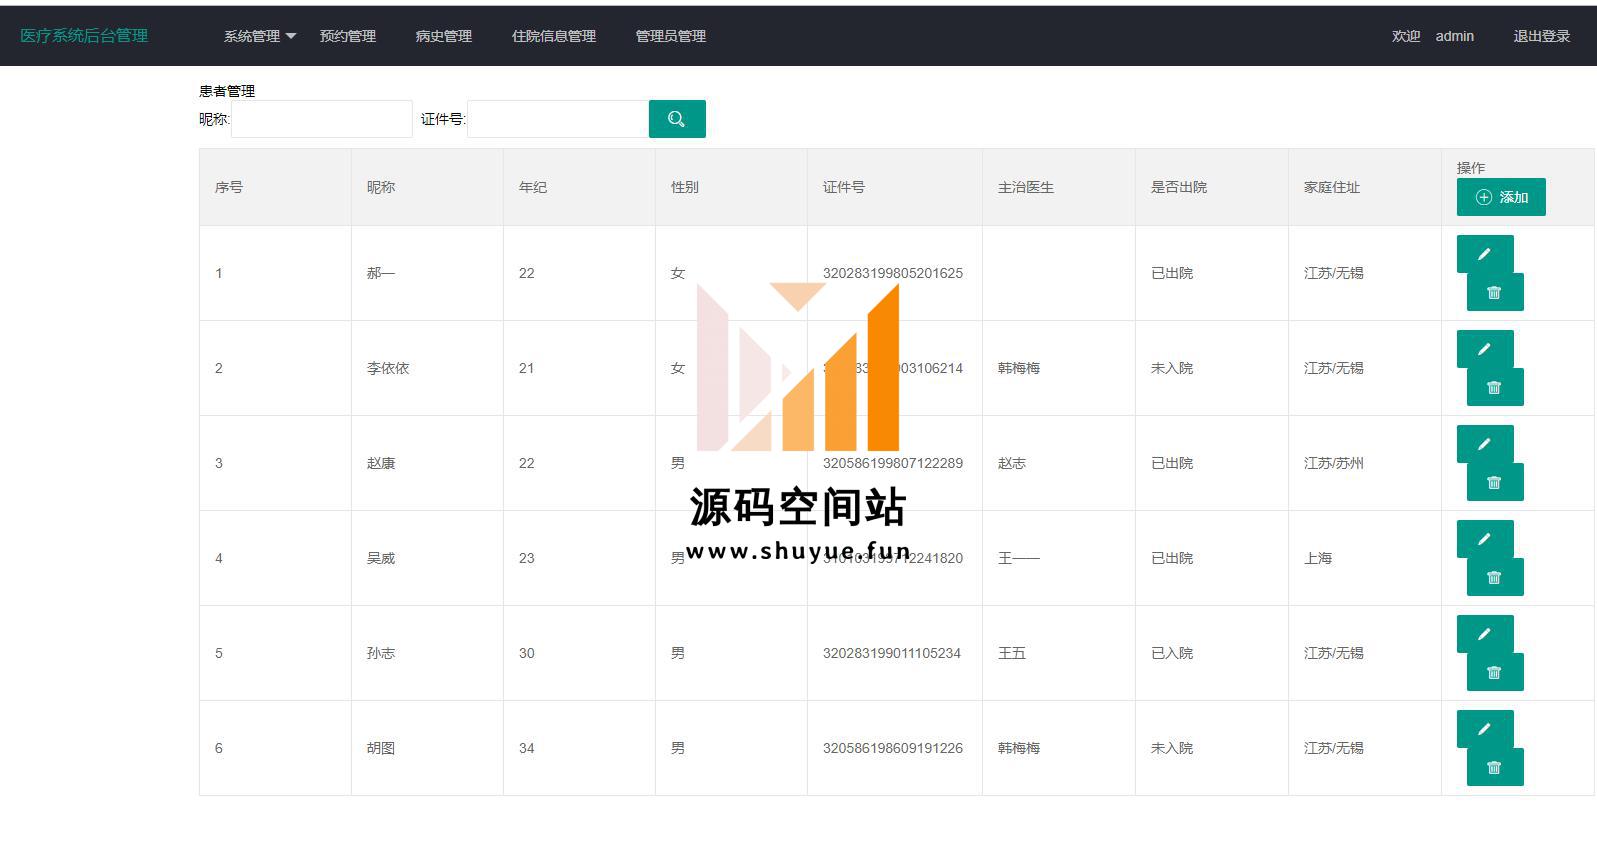Click the magnifier search button
The image size is (1597, 849).
click(x=676, y=119)
